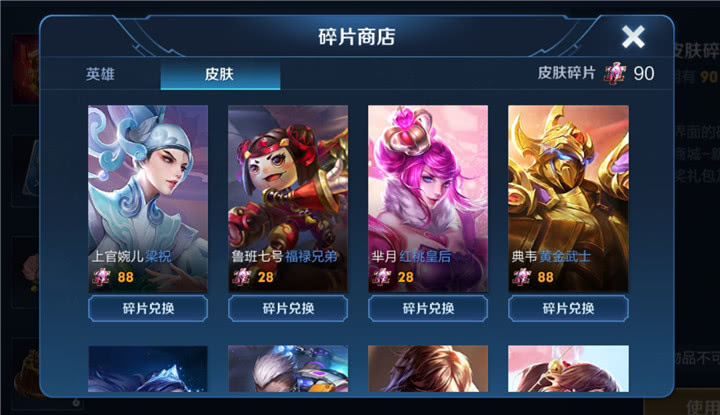Click fragment icon beside 鲁班七号 price 28

[242, 277]
